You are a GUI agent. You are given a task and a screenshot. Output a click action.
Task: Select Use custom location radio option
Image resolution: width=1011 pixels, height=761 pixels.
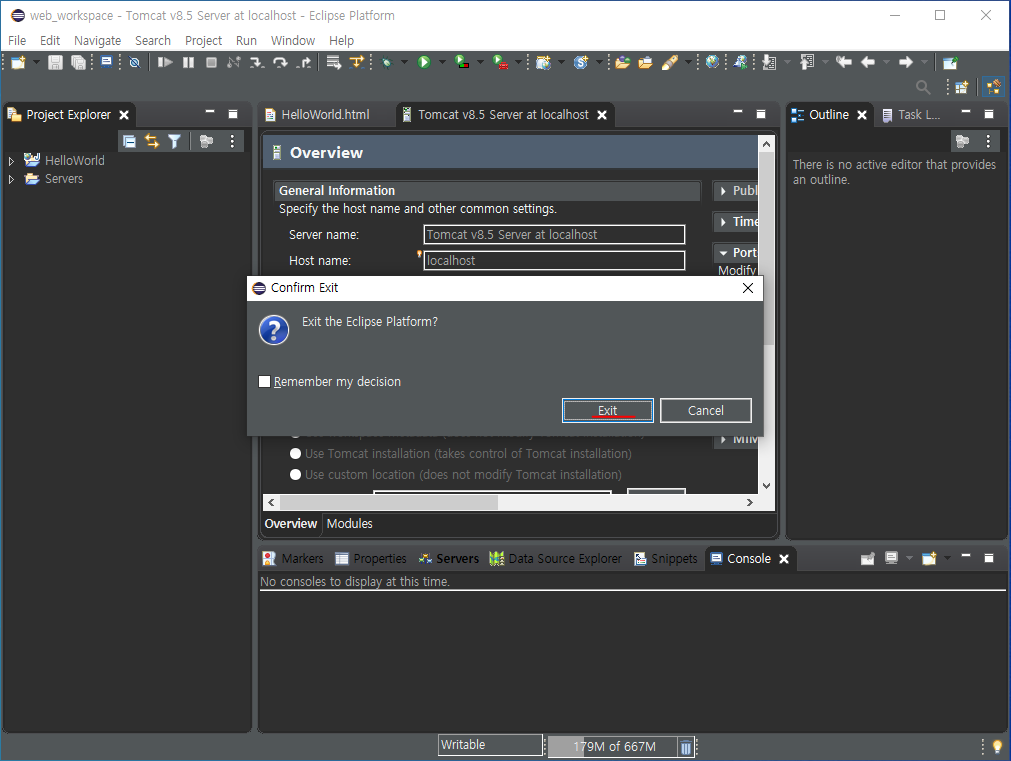295,475
